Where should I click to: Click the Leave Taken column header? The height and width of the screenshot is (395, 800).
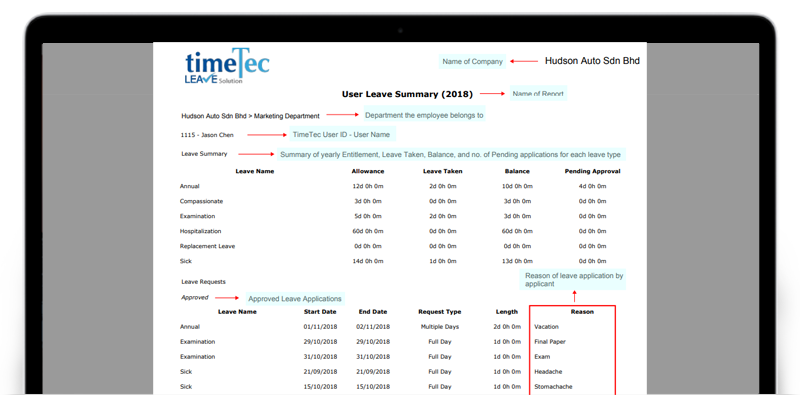click(442, 171)
